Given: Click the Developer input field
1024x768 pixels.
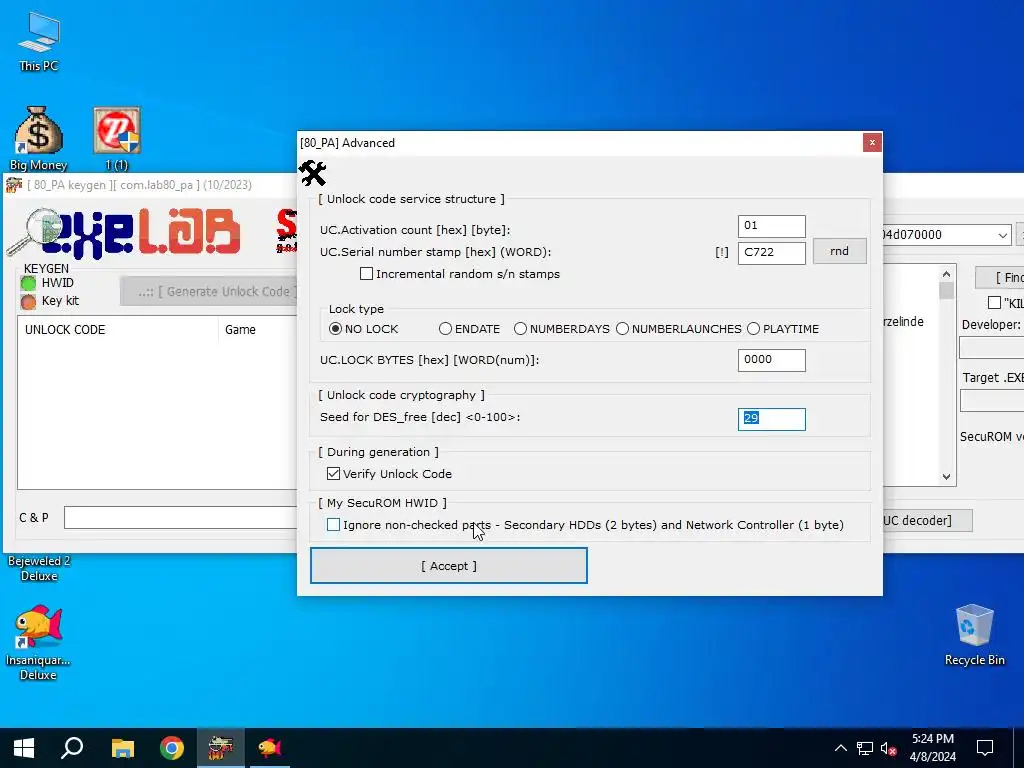Looking at the screenshot, I should pos(991,347).
